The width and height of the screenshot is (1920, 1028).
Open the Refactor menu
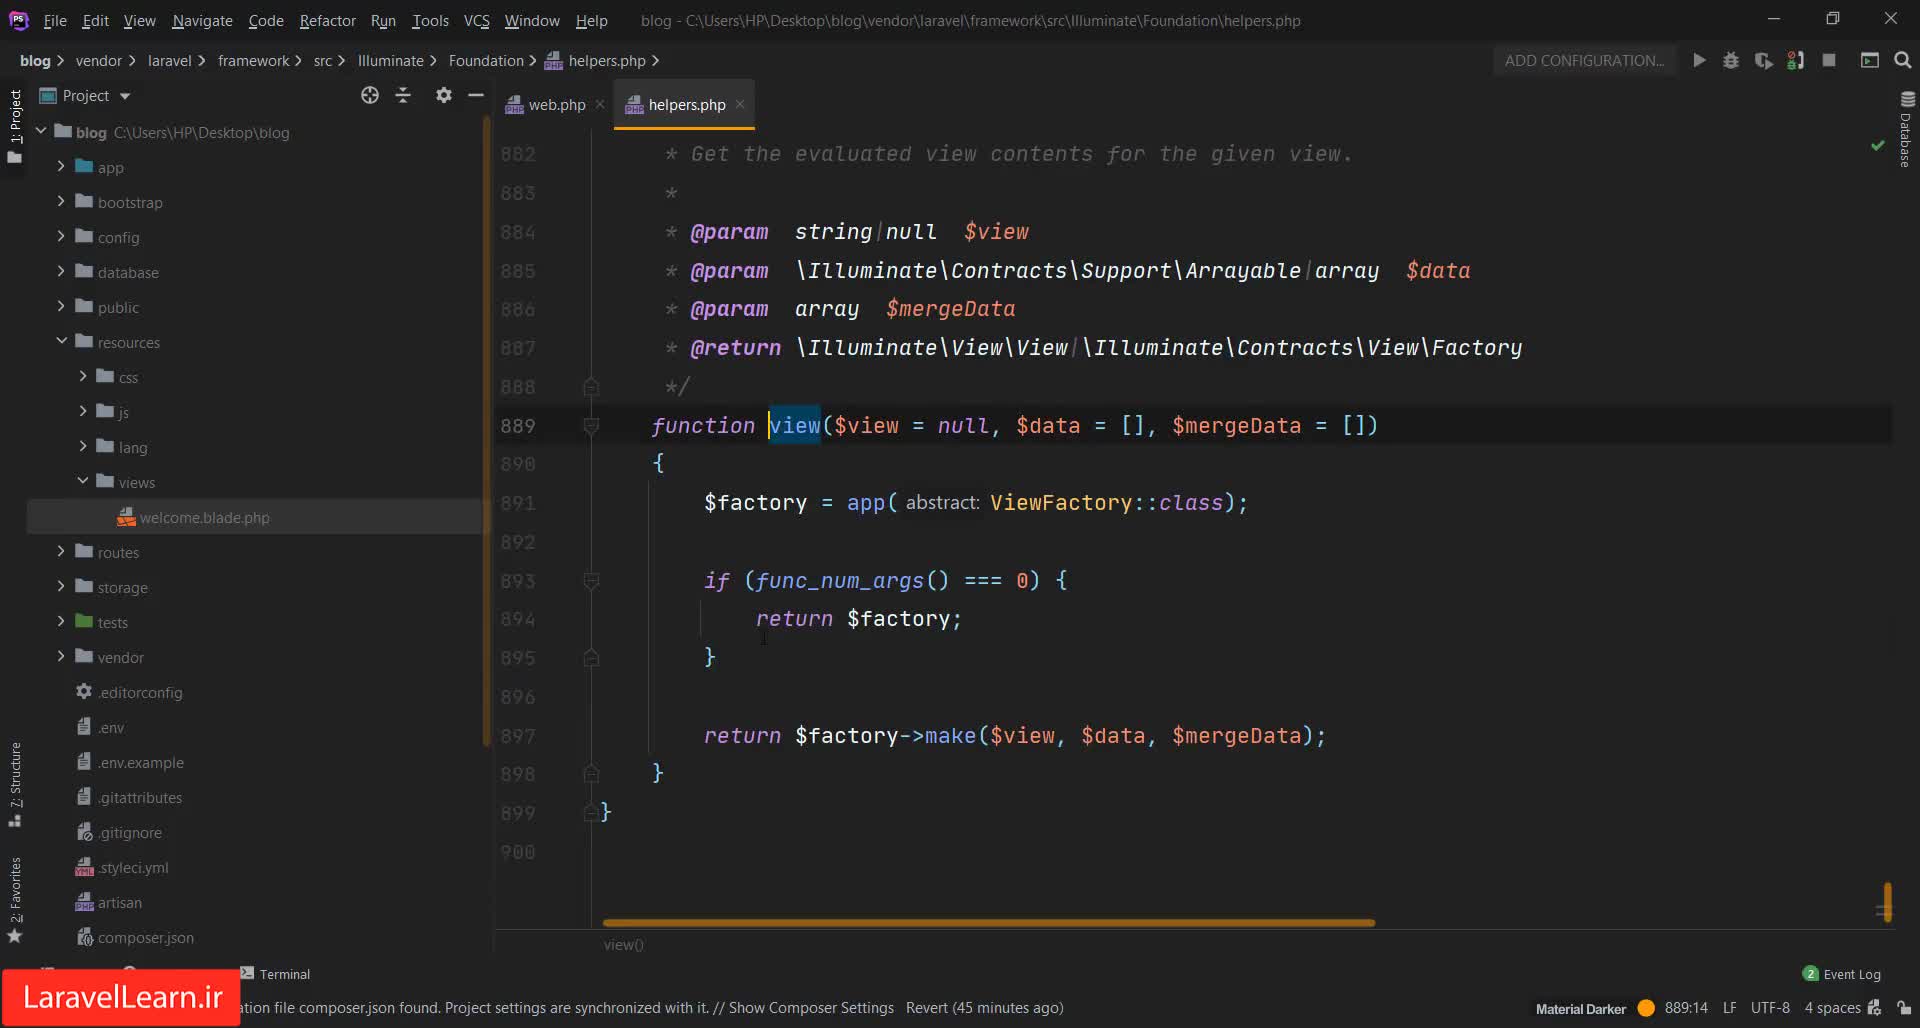(327, 20)
